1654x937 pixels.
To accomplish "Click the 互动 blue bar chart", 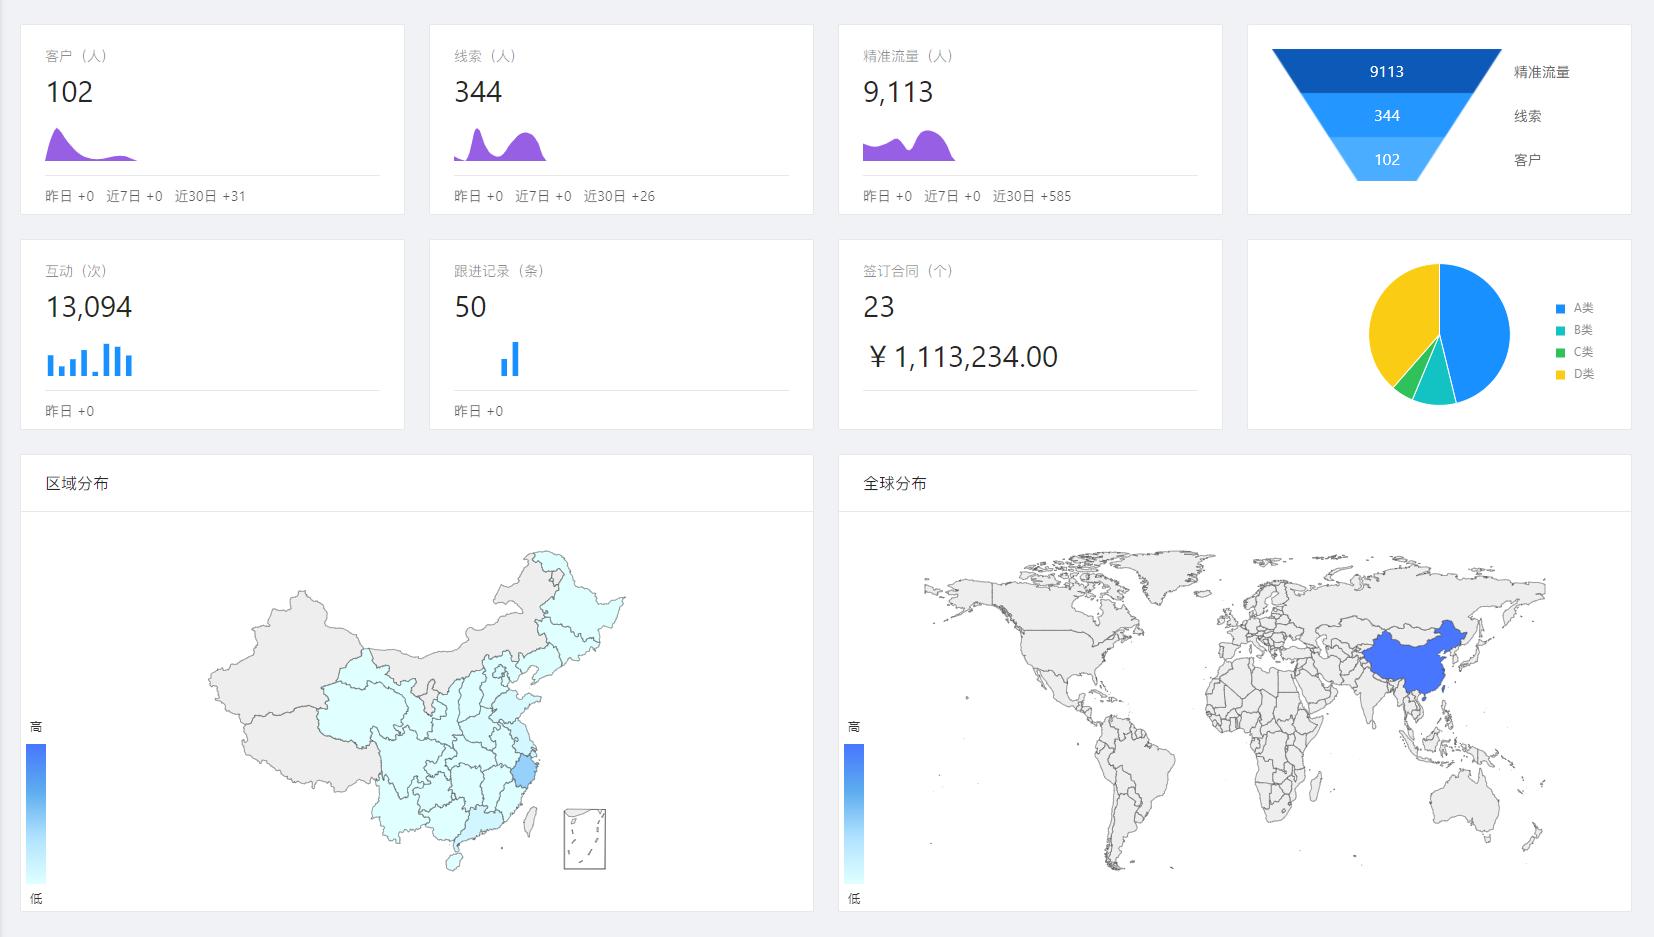I will (x=90, y=361).
